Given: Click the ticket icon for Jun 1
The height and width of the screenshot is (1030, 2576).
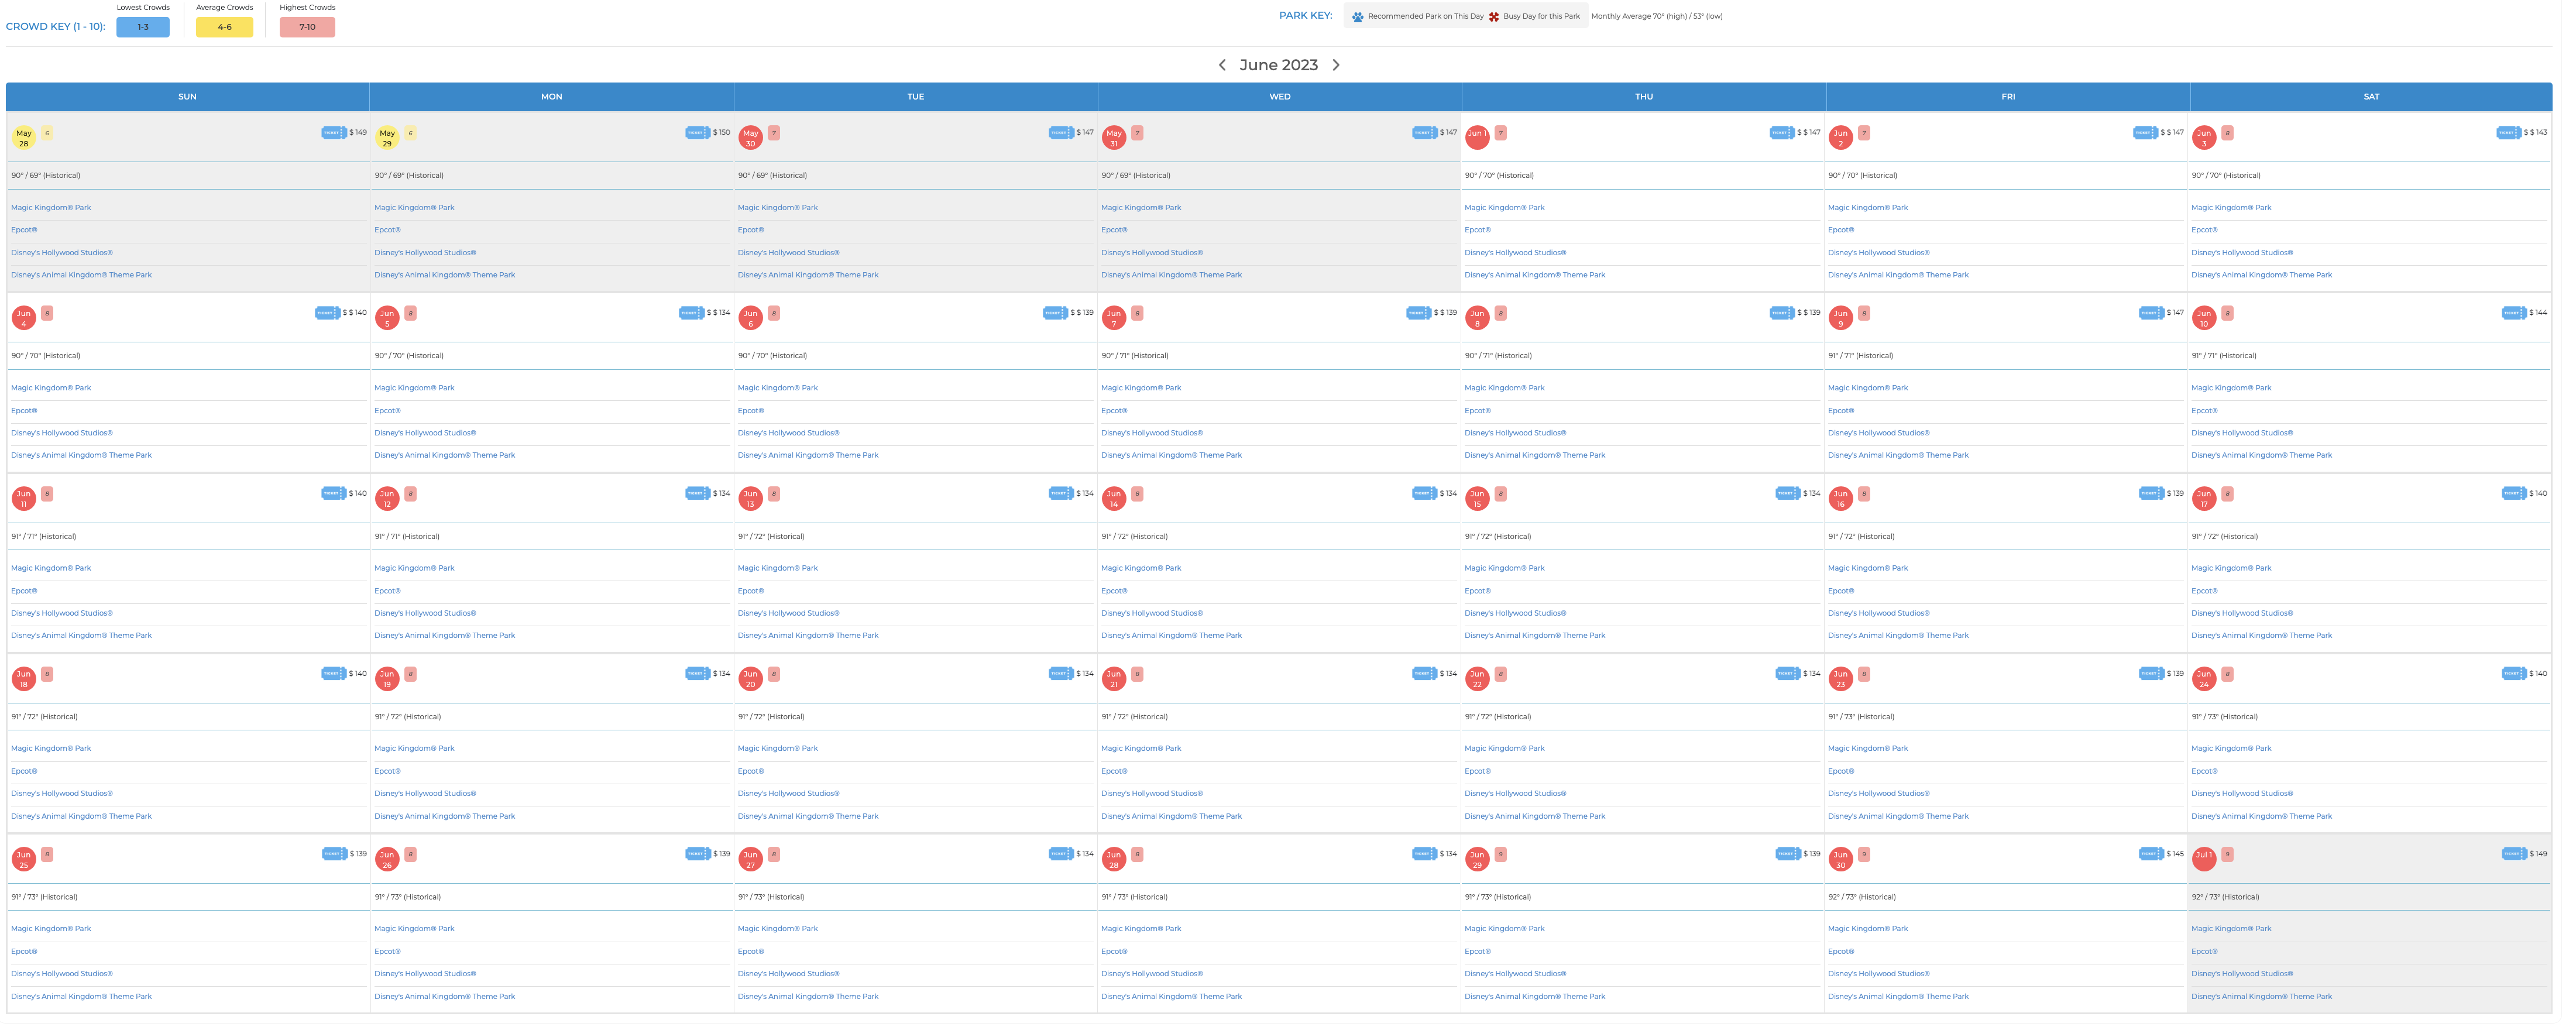Looking at the screenshot, I should (1782, 133).
